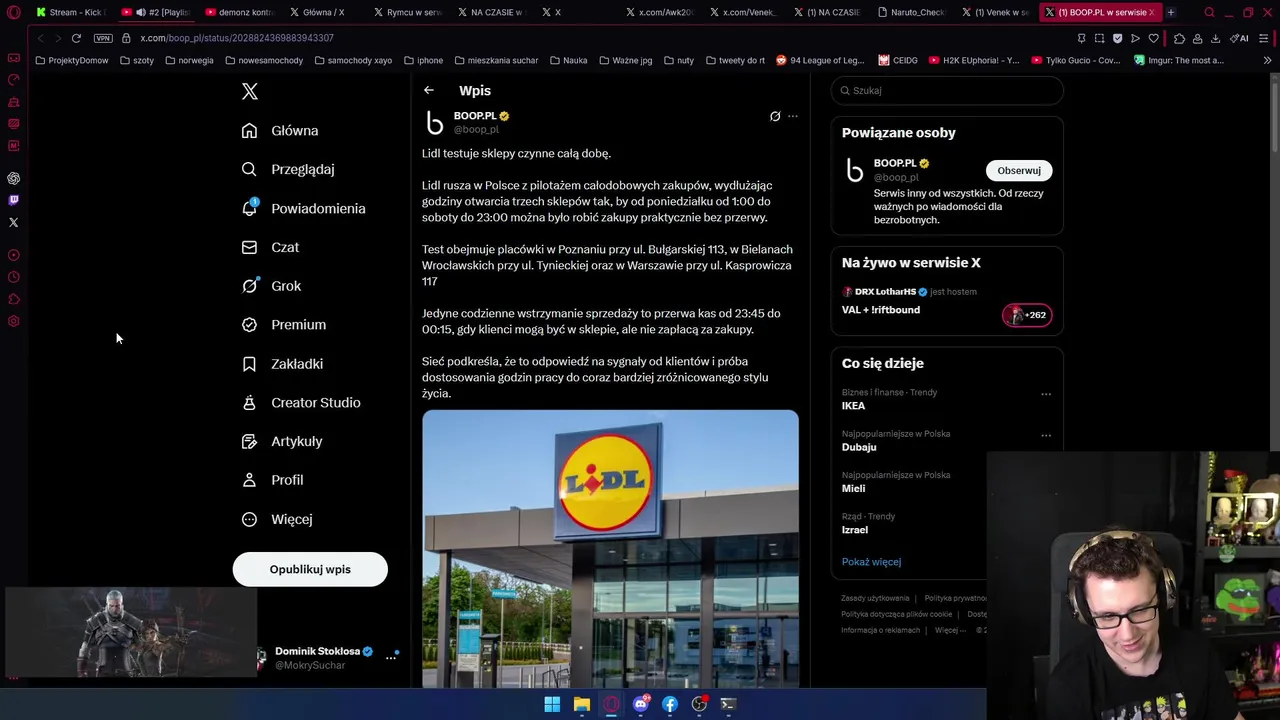This screenshot has width=1280, height=720.
Task: Click the X logo in the navigation sidebar
Action: click(x=250, y=92)
